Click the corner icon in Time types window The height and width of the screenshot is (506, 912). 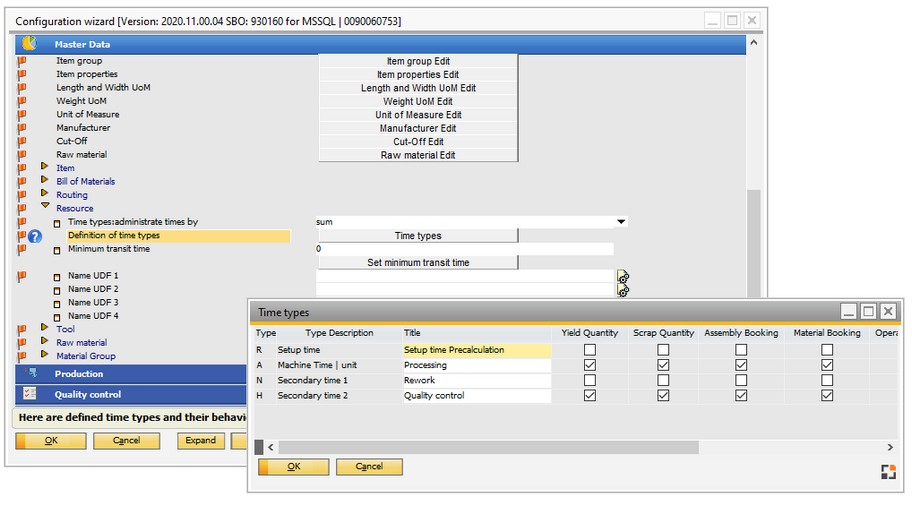click(x=887, y=472)
